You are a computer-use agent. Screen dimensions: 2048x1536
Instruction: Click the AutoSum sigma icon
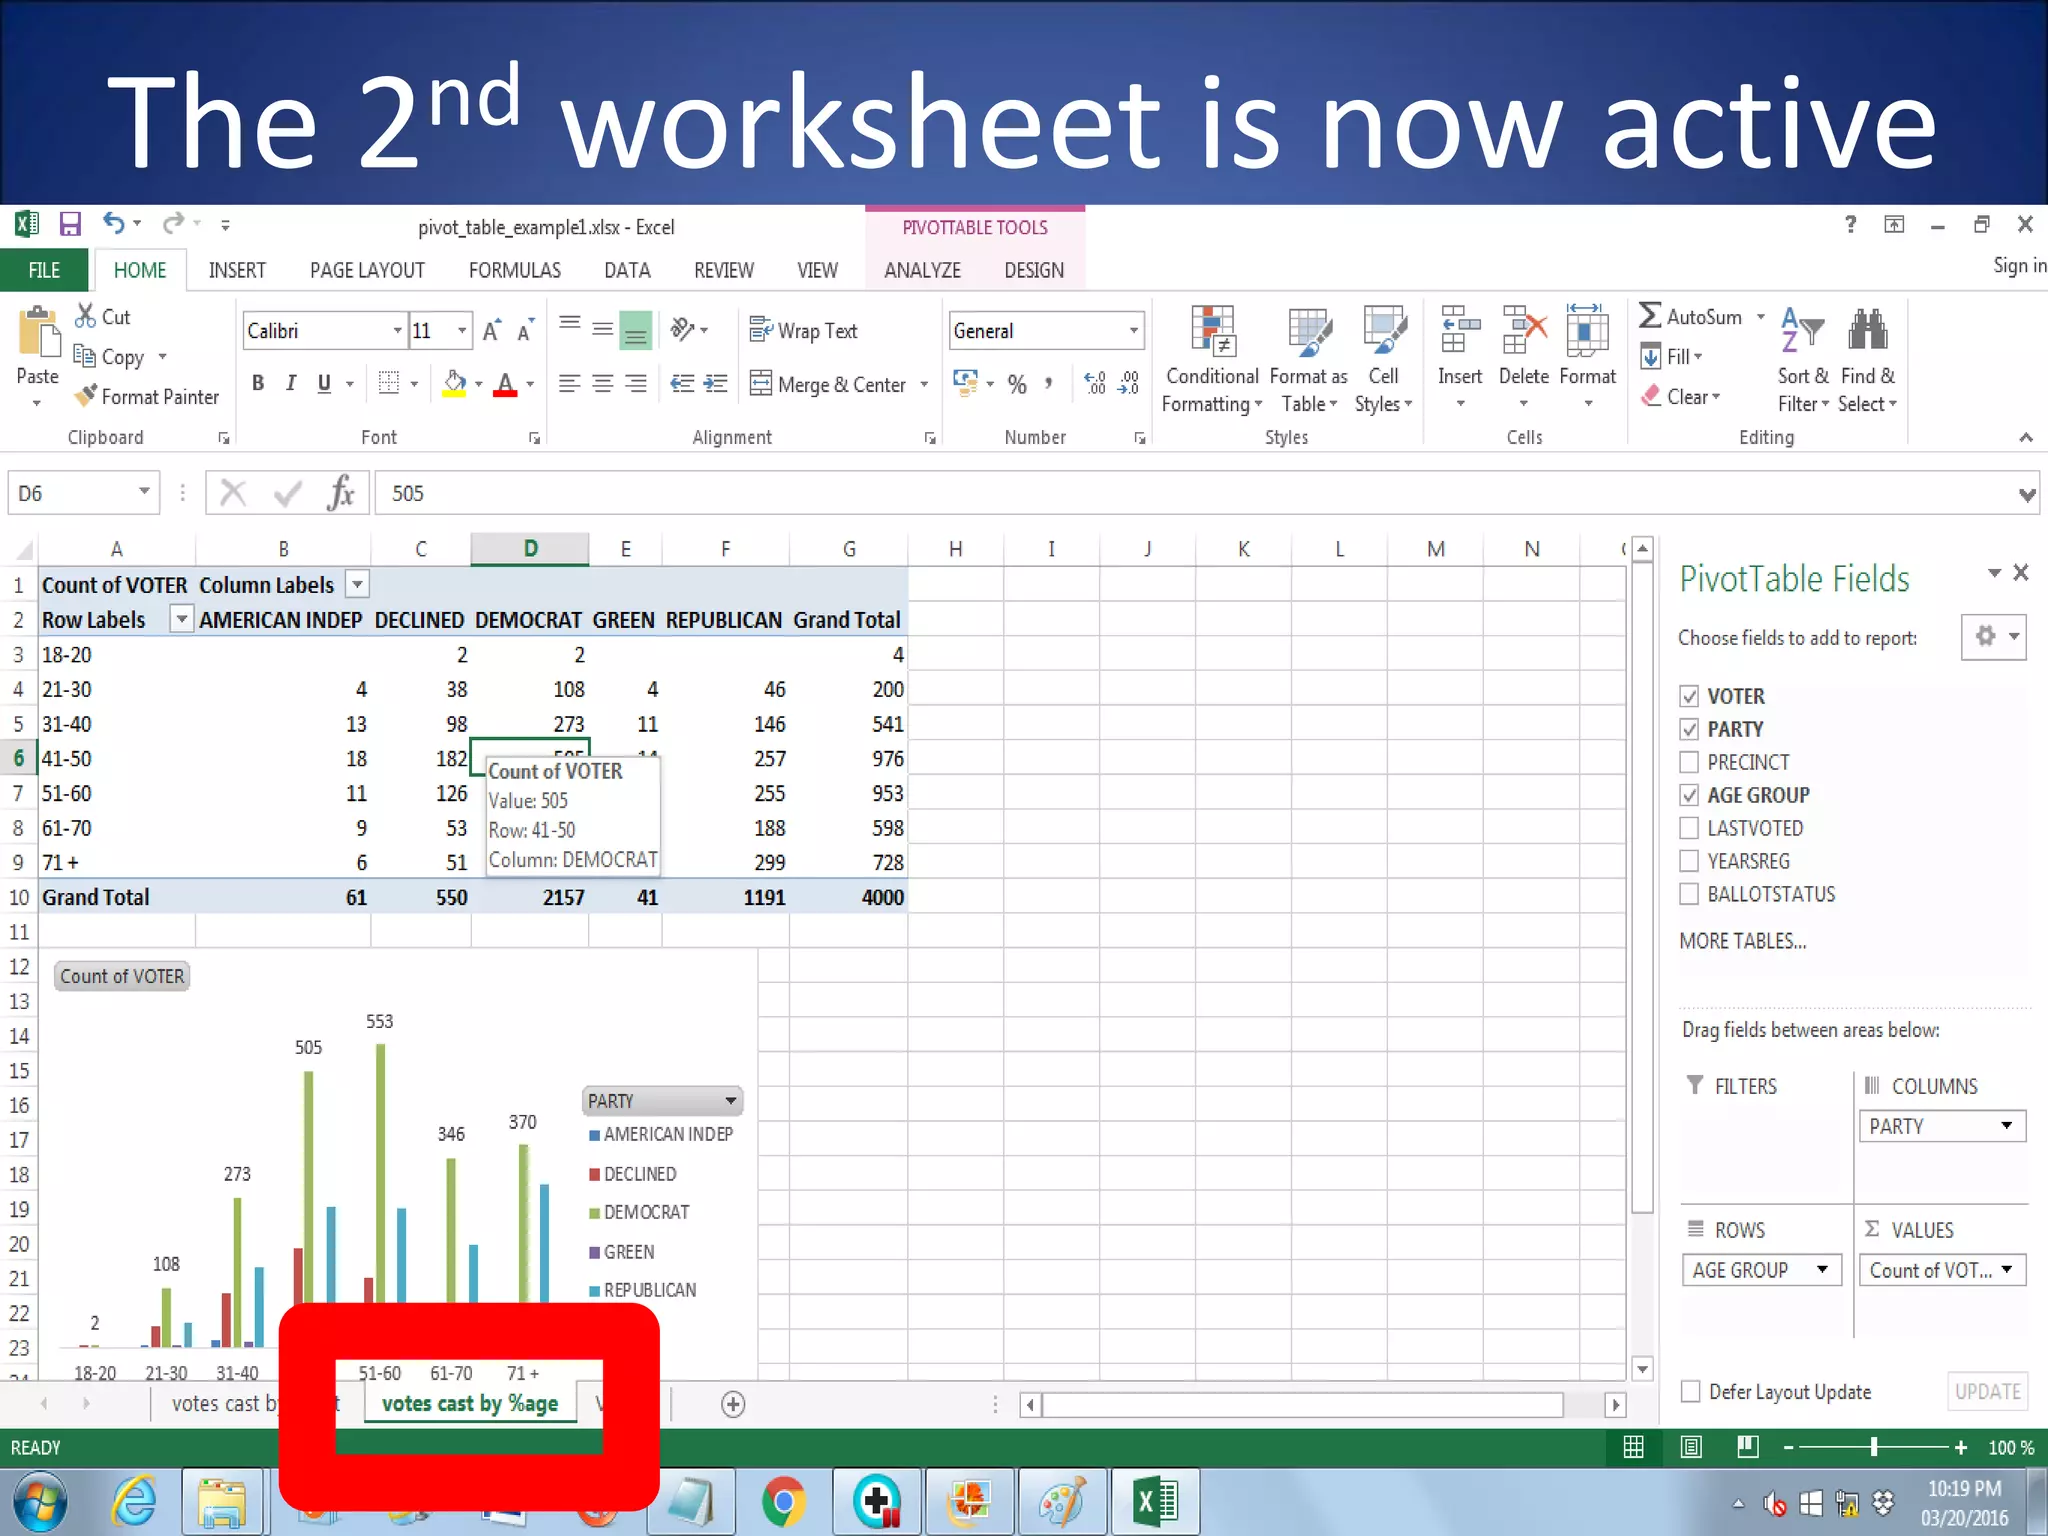pos(1650,316)
